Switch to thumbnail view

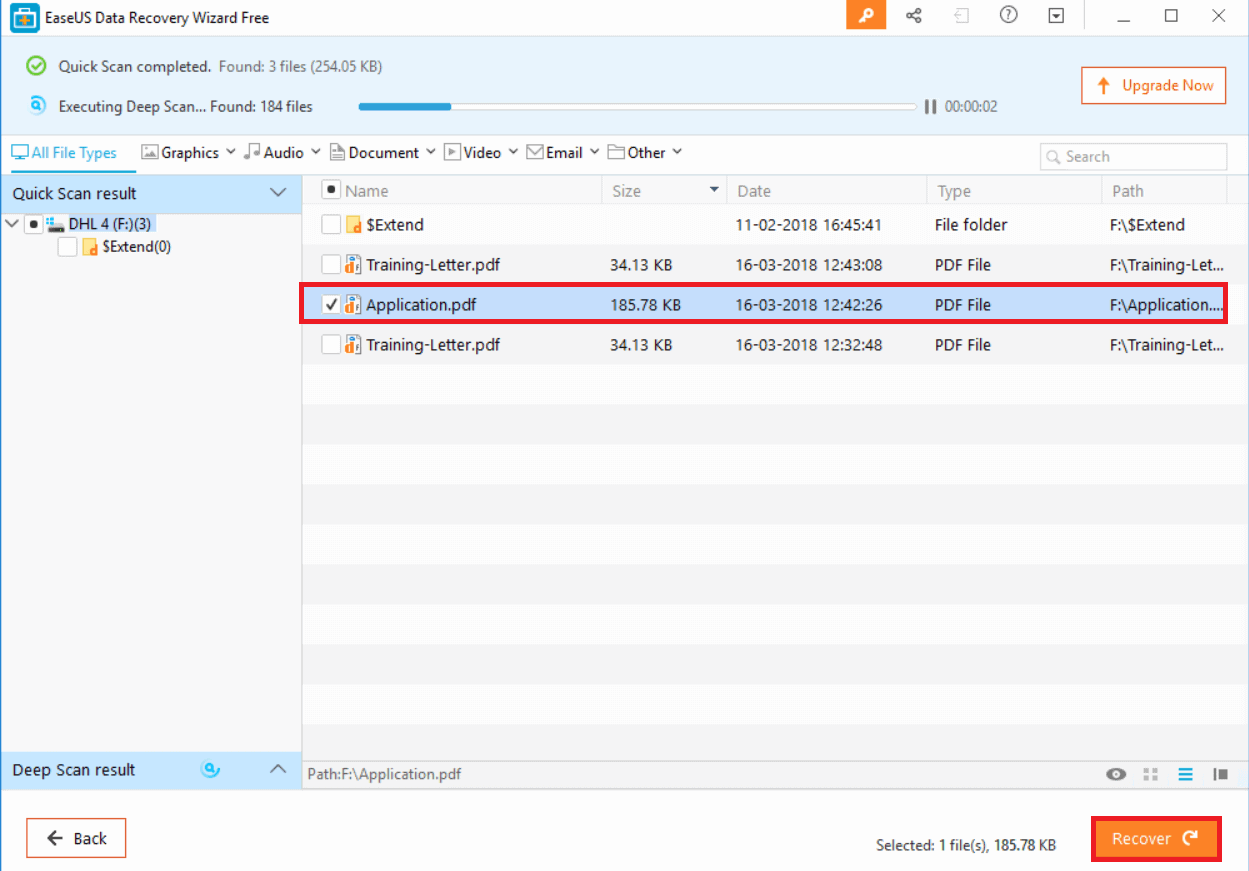tap(1150, 773)
